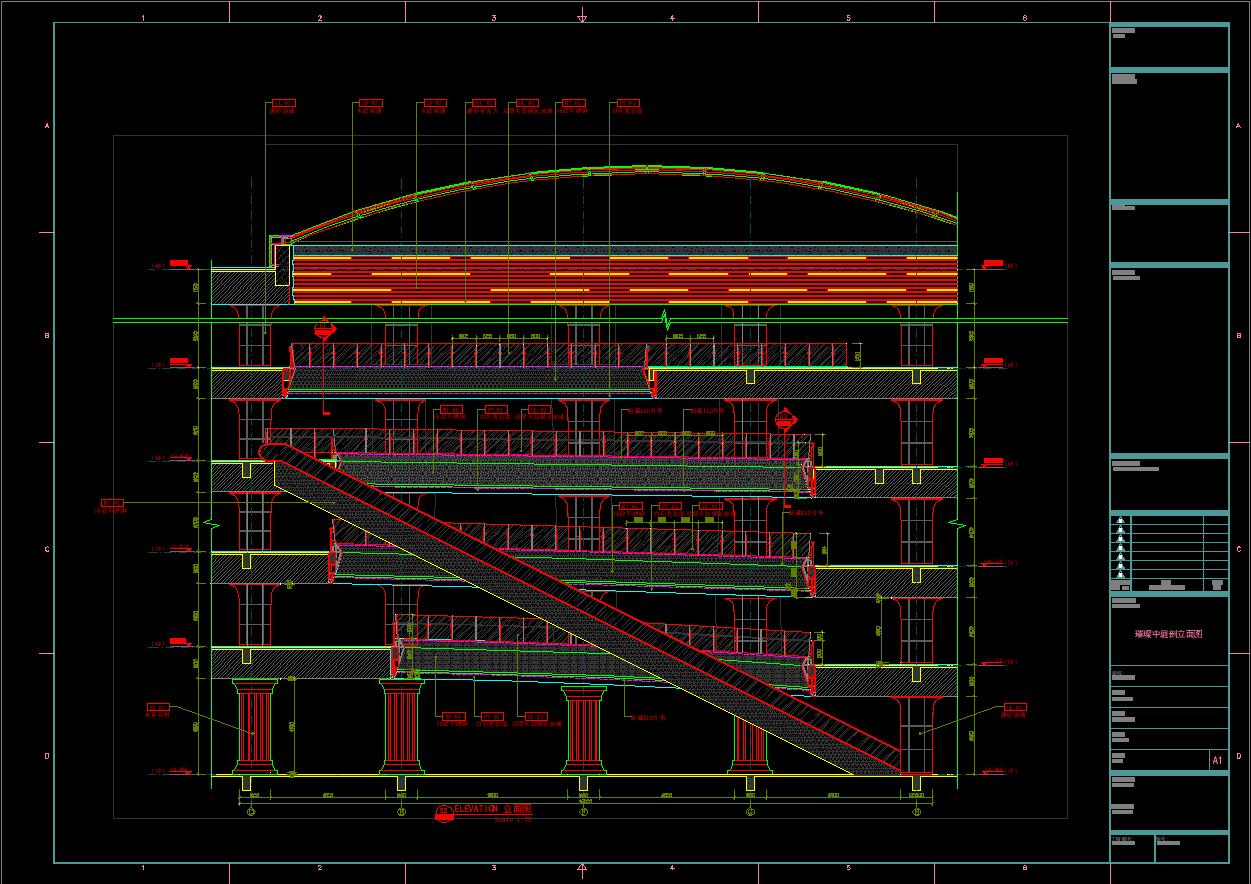The image size is (1251, 884).
Task: Click the diagonal escalator in the atrium
Action: coord(580,610)
